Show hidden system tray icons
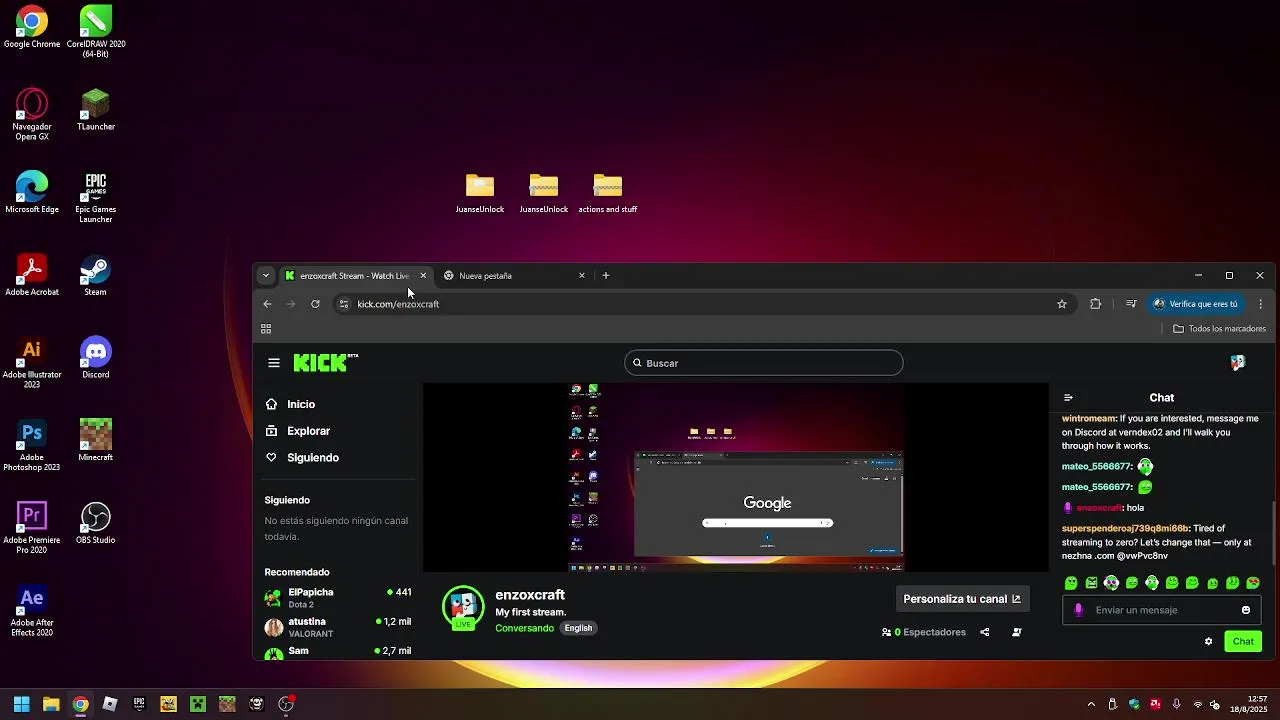 pyautogui.click(x=1091, y=704)
